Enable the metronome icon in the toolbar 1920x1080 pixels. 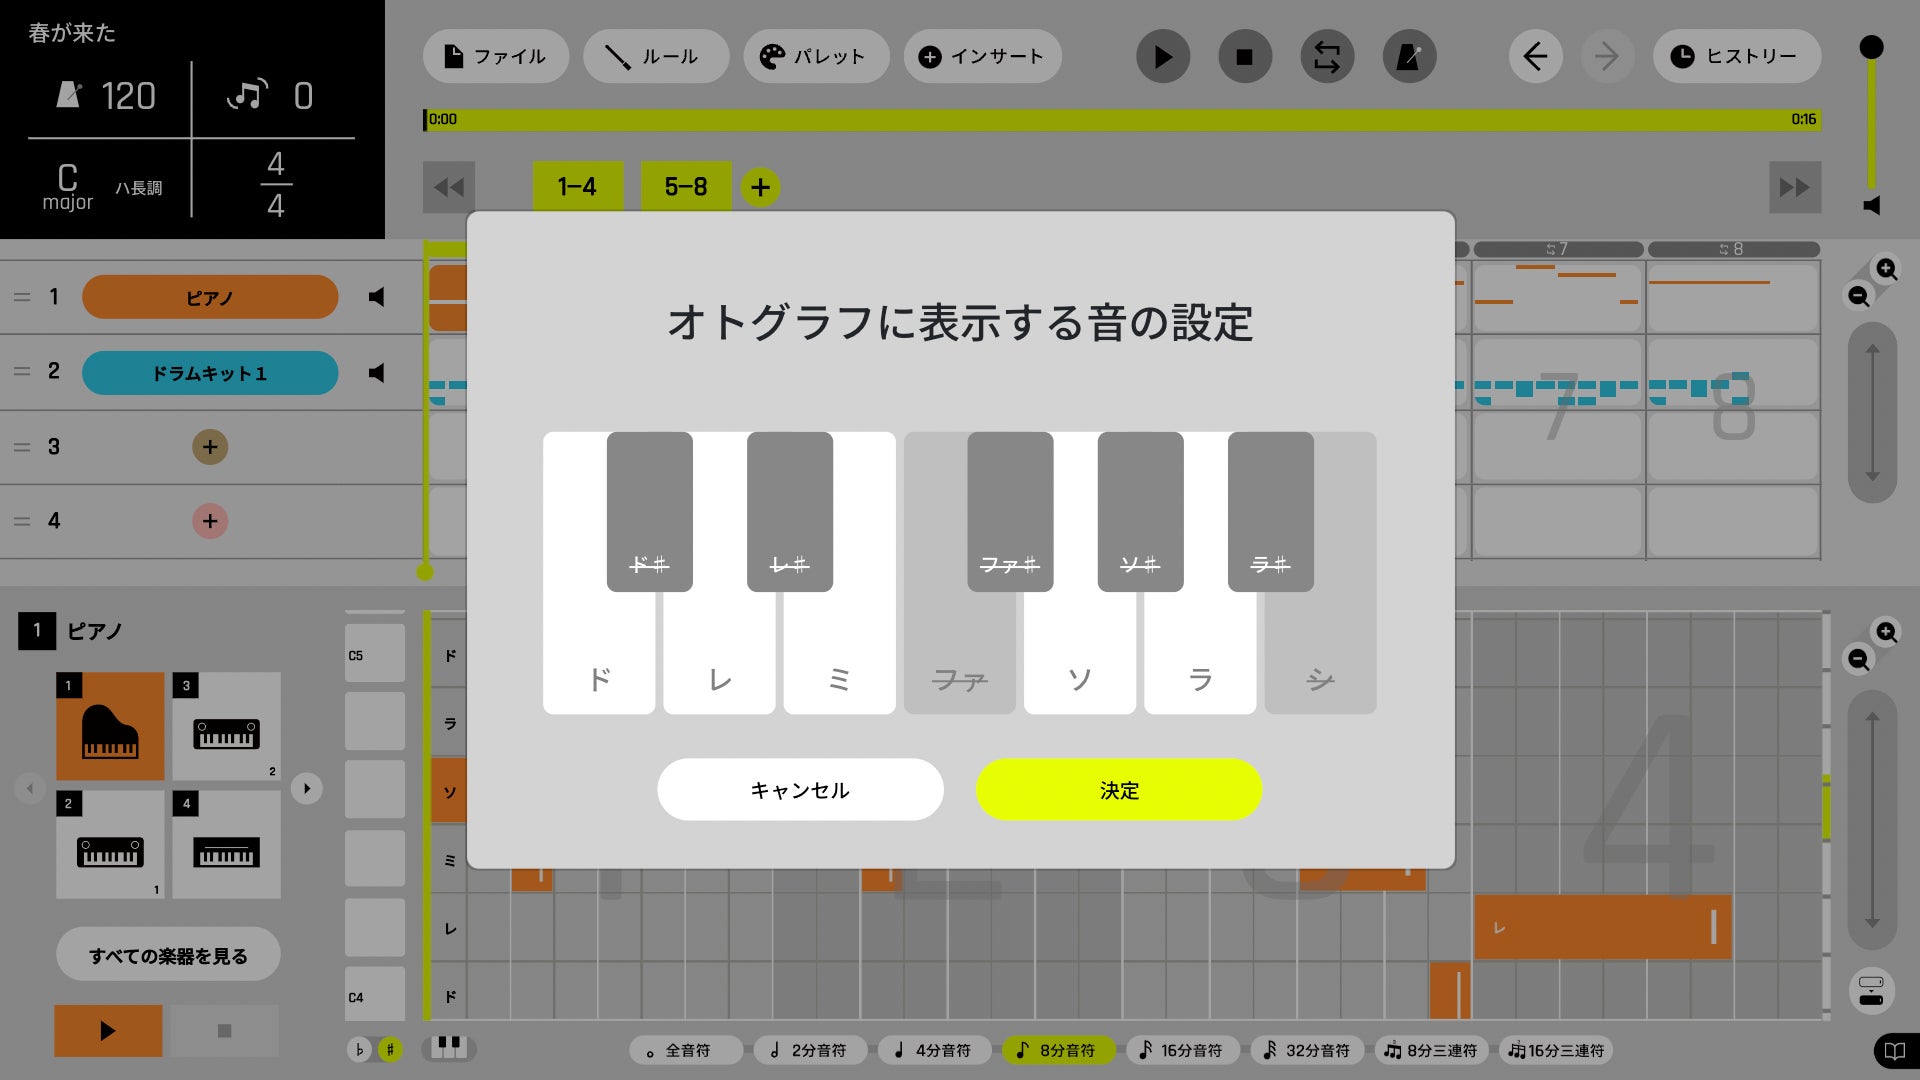coord(1408,57)
